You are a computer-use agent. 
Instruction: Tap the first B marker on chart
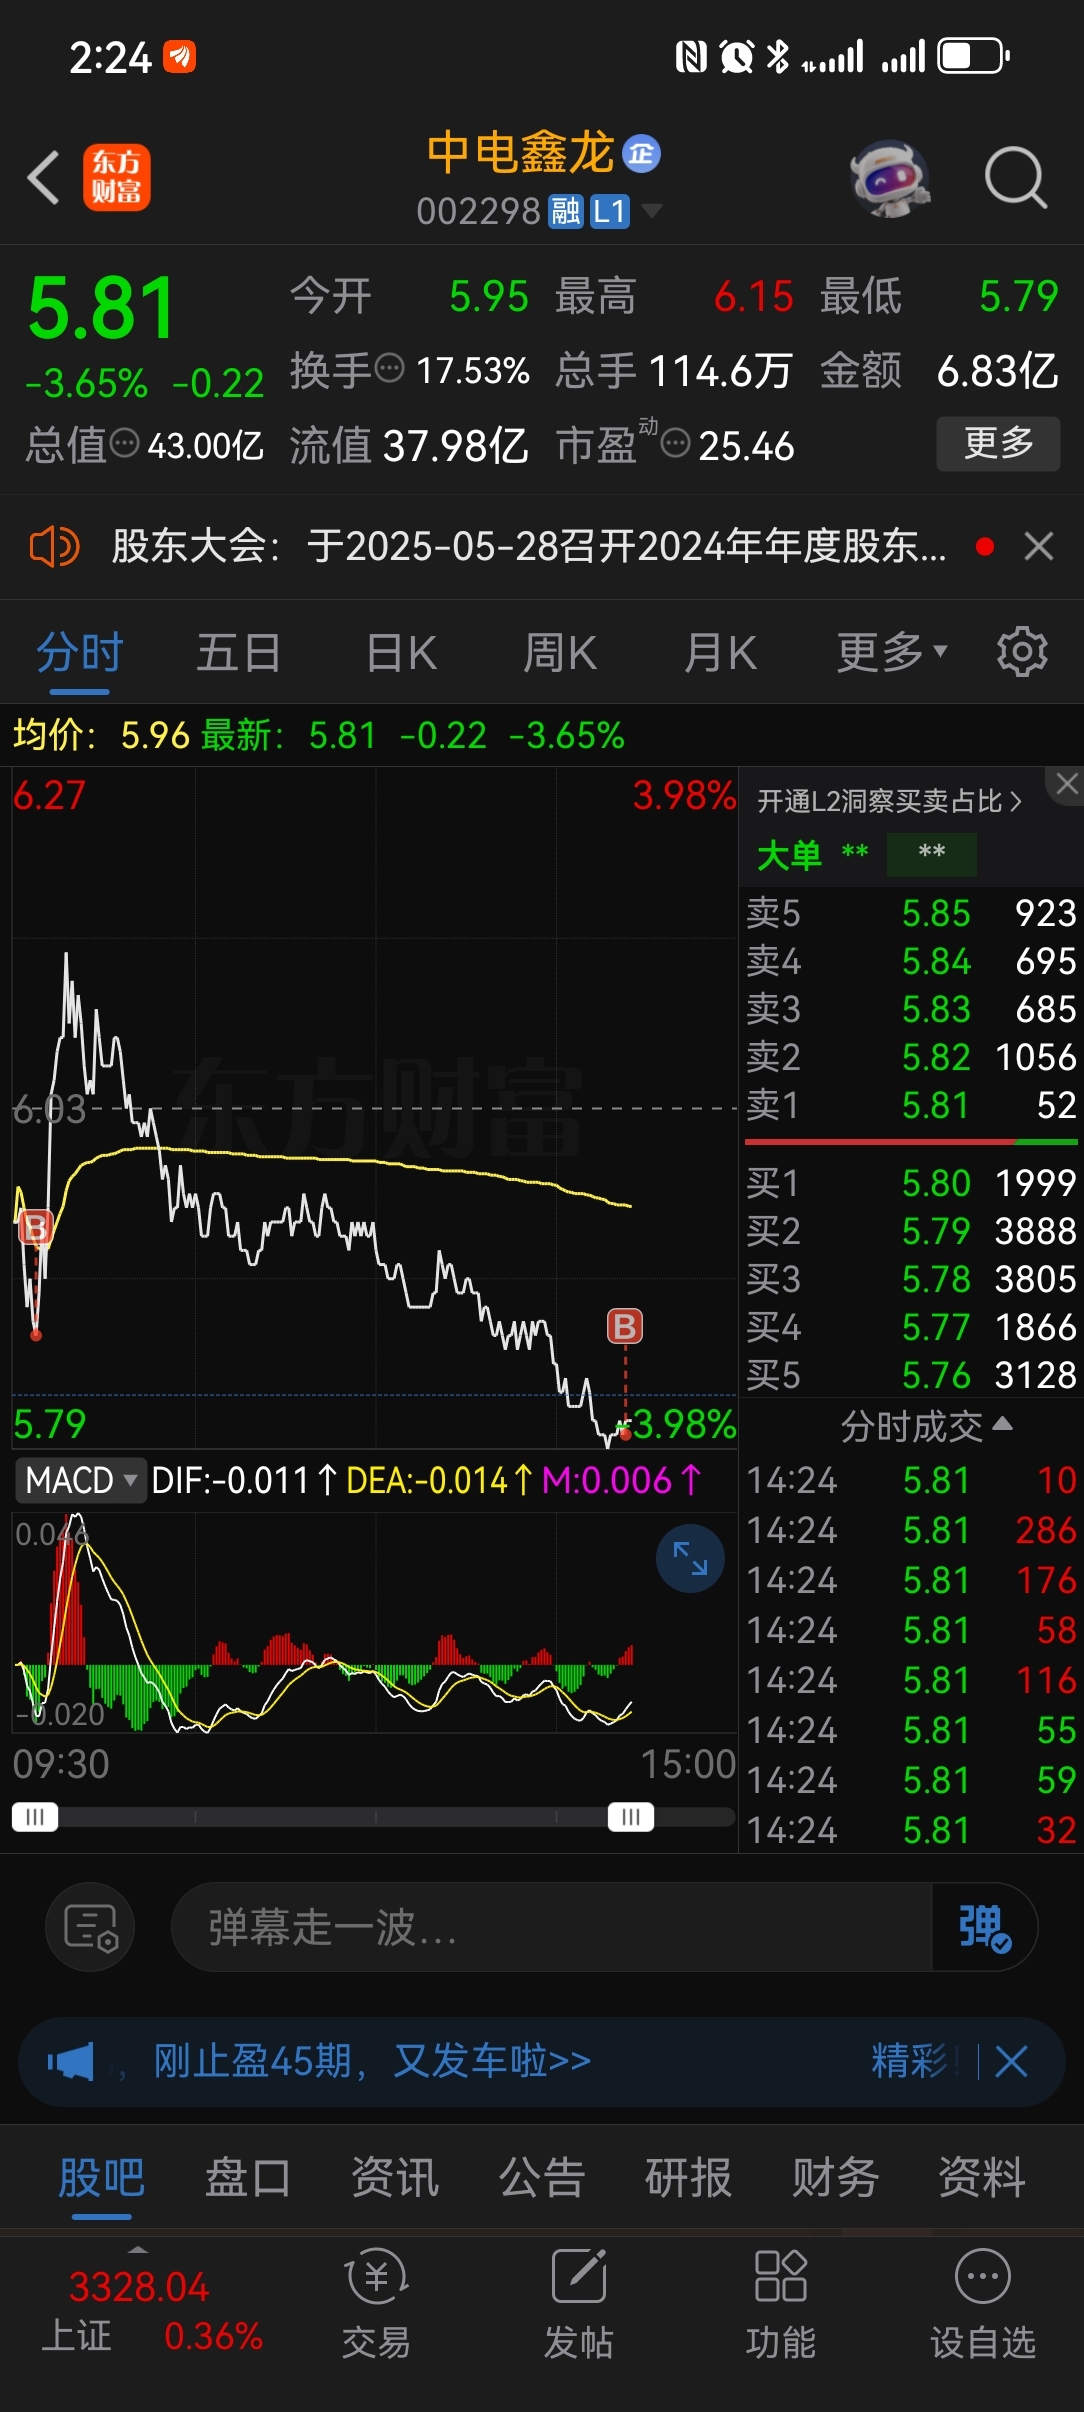pos(36,1227)
